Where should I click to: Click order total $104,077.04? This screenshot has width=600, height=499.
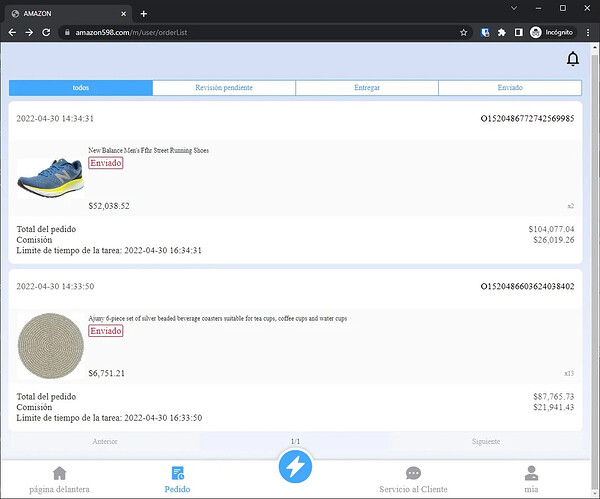(551, 229)
